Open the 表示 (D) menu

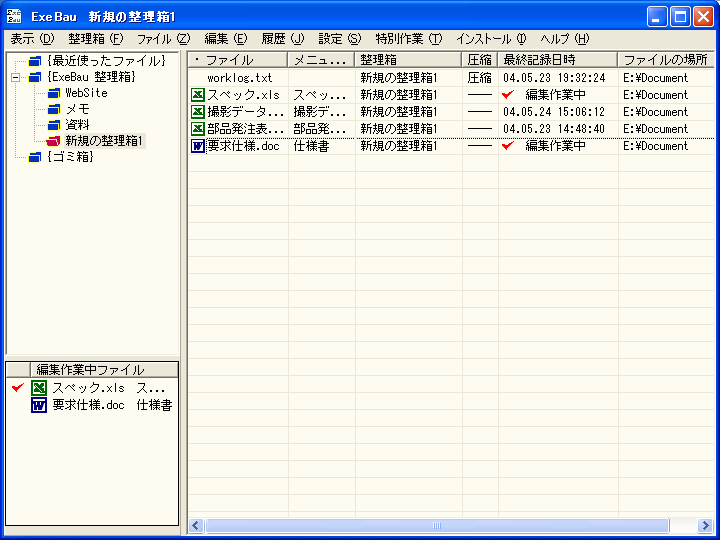click(x=33, y=39)
